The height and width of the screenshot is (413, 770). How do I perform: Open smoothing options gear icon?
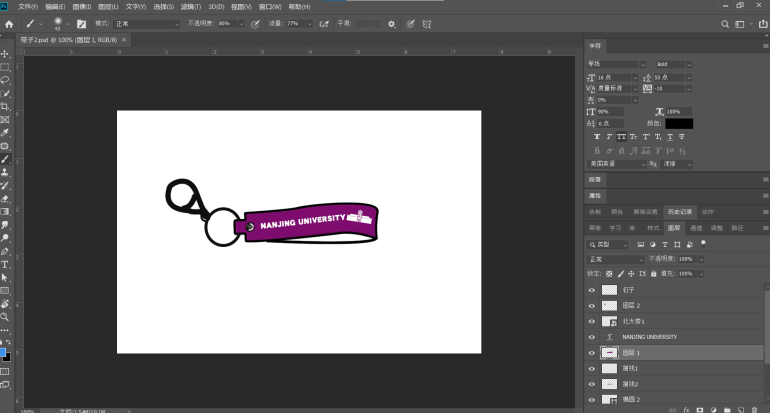(391, 24)
